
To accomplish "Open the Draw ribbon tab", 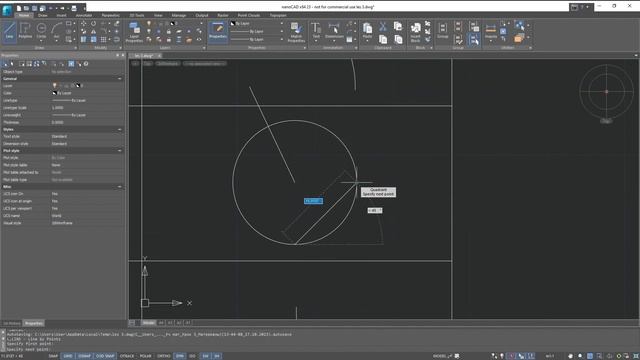I will [x=42, y=15].
